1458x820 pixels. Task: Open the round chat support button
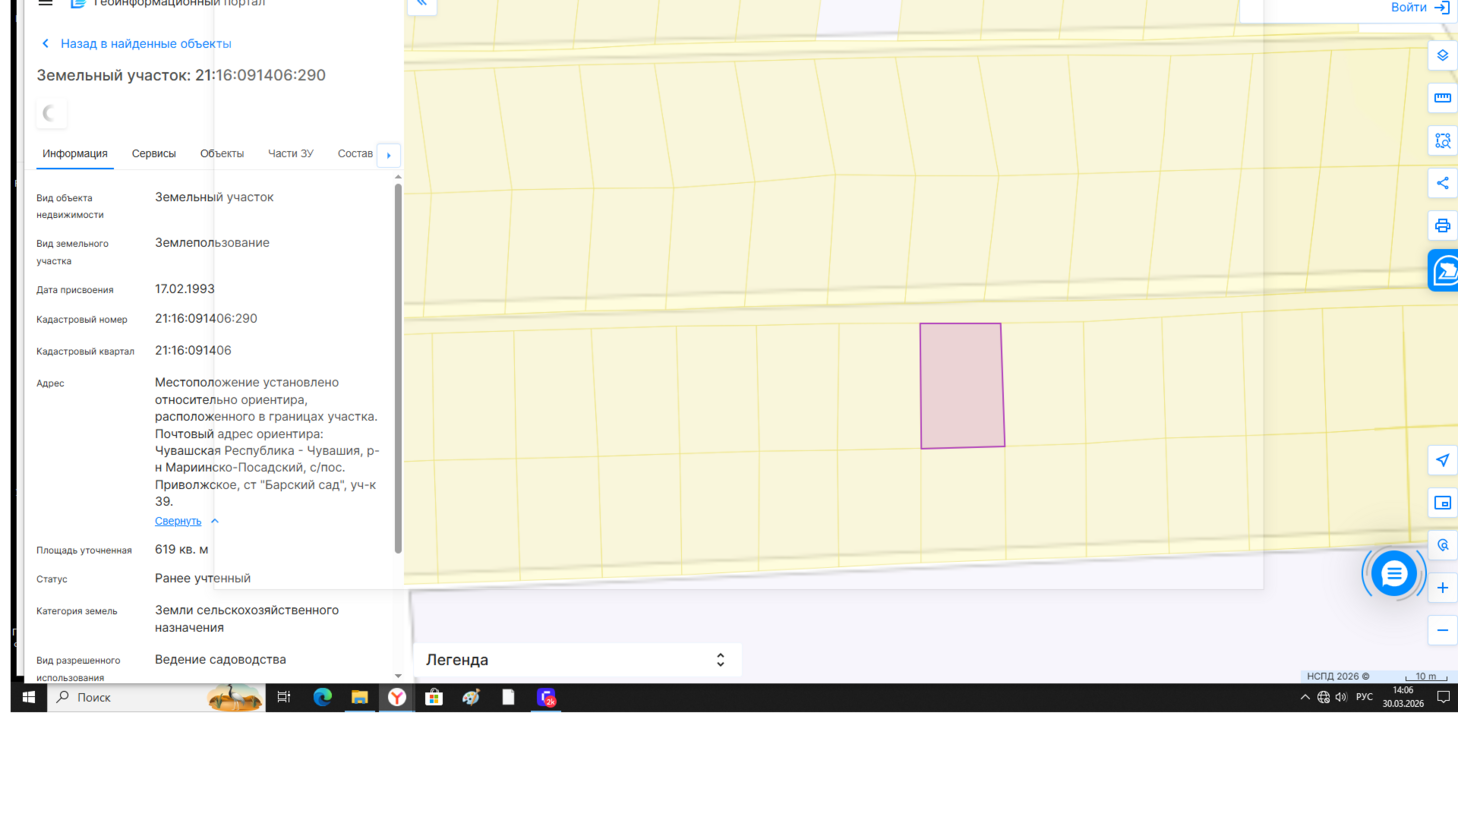coord(1393,574)
